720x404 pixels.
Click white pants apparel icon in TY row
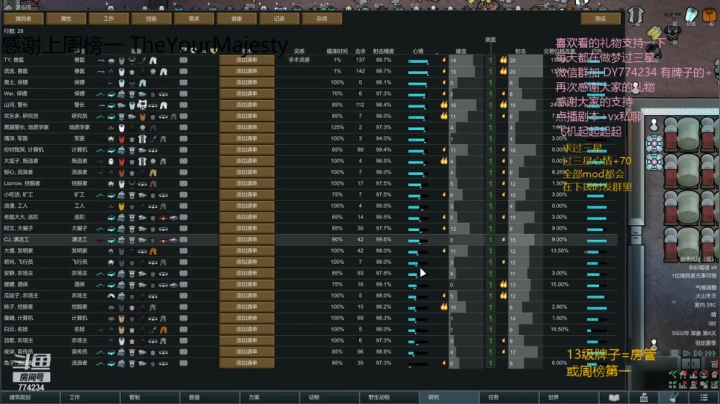tap(153, 60)
